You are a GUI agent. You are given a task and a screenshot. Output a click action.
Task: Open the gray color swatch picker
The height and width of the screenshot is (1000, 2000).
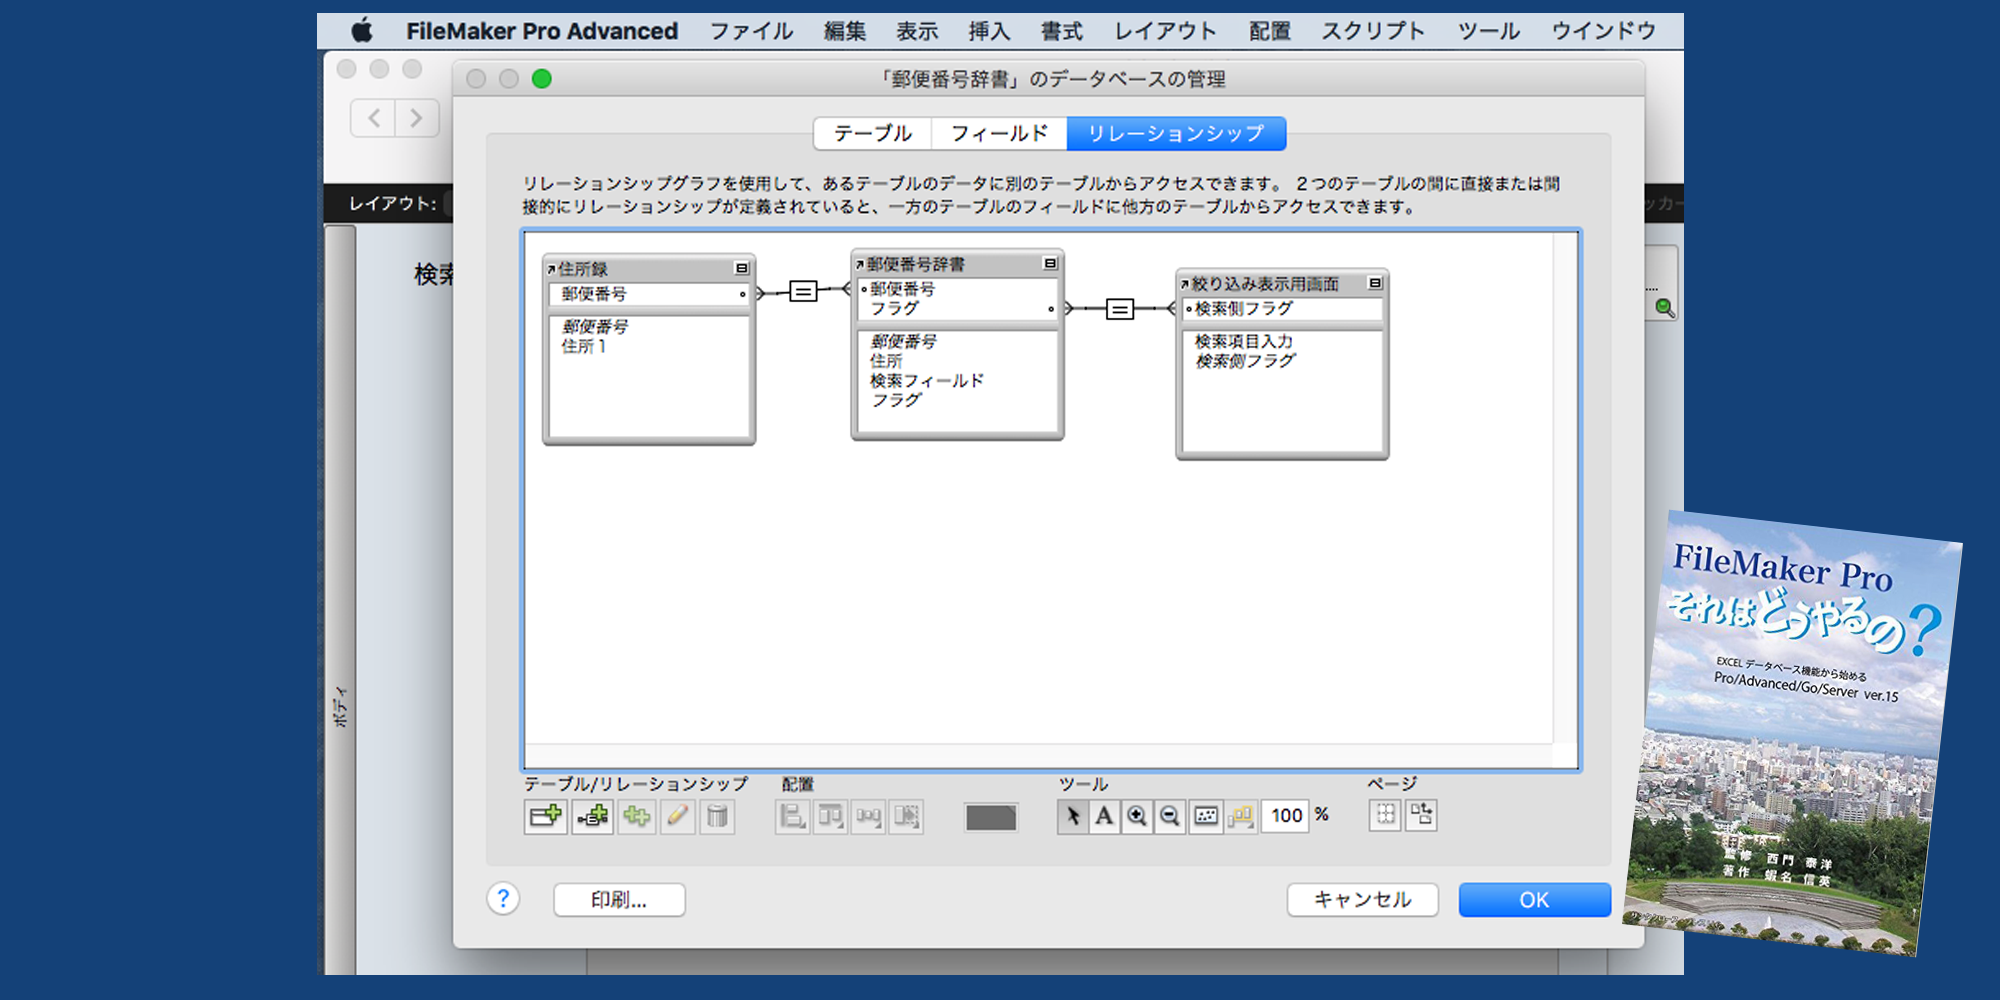[990, 817]
